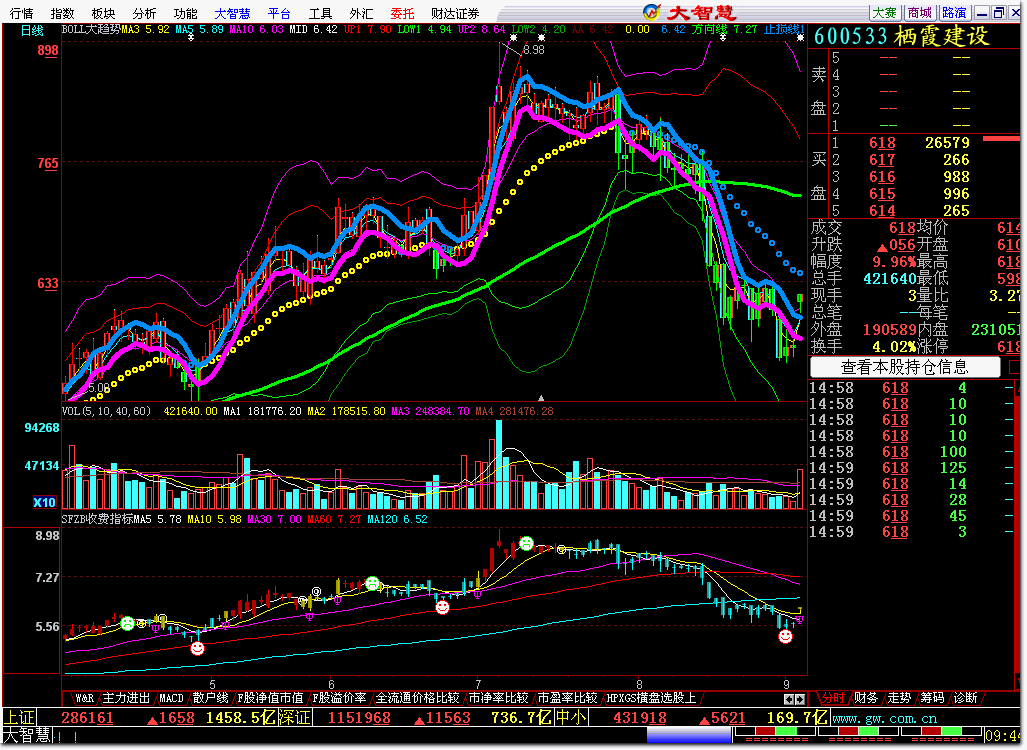Select the MACD indicator tab
Viewport: 1027px width, 750px height.
click(x=172, y=698)
